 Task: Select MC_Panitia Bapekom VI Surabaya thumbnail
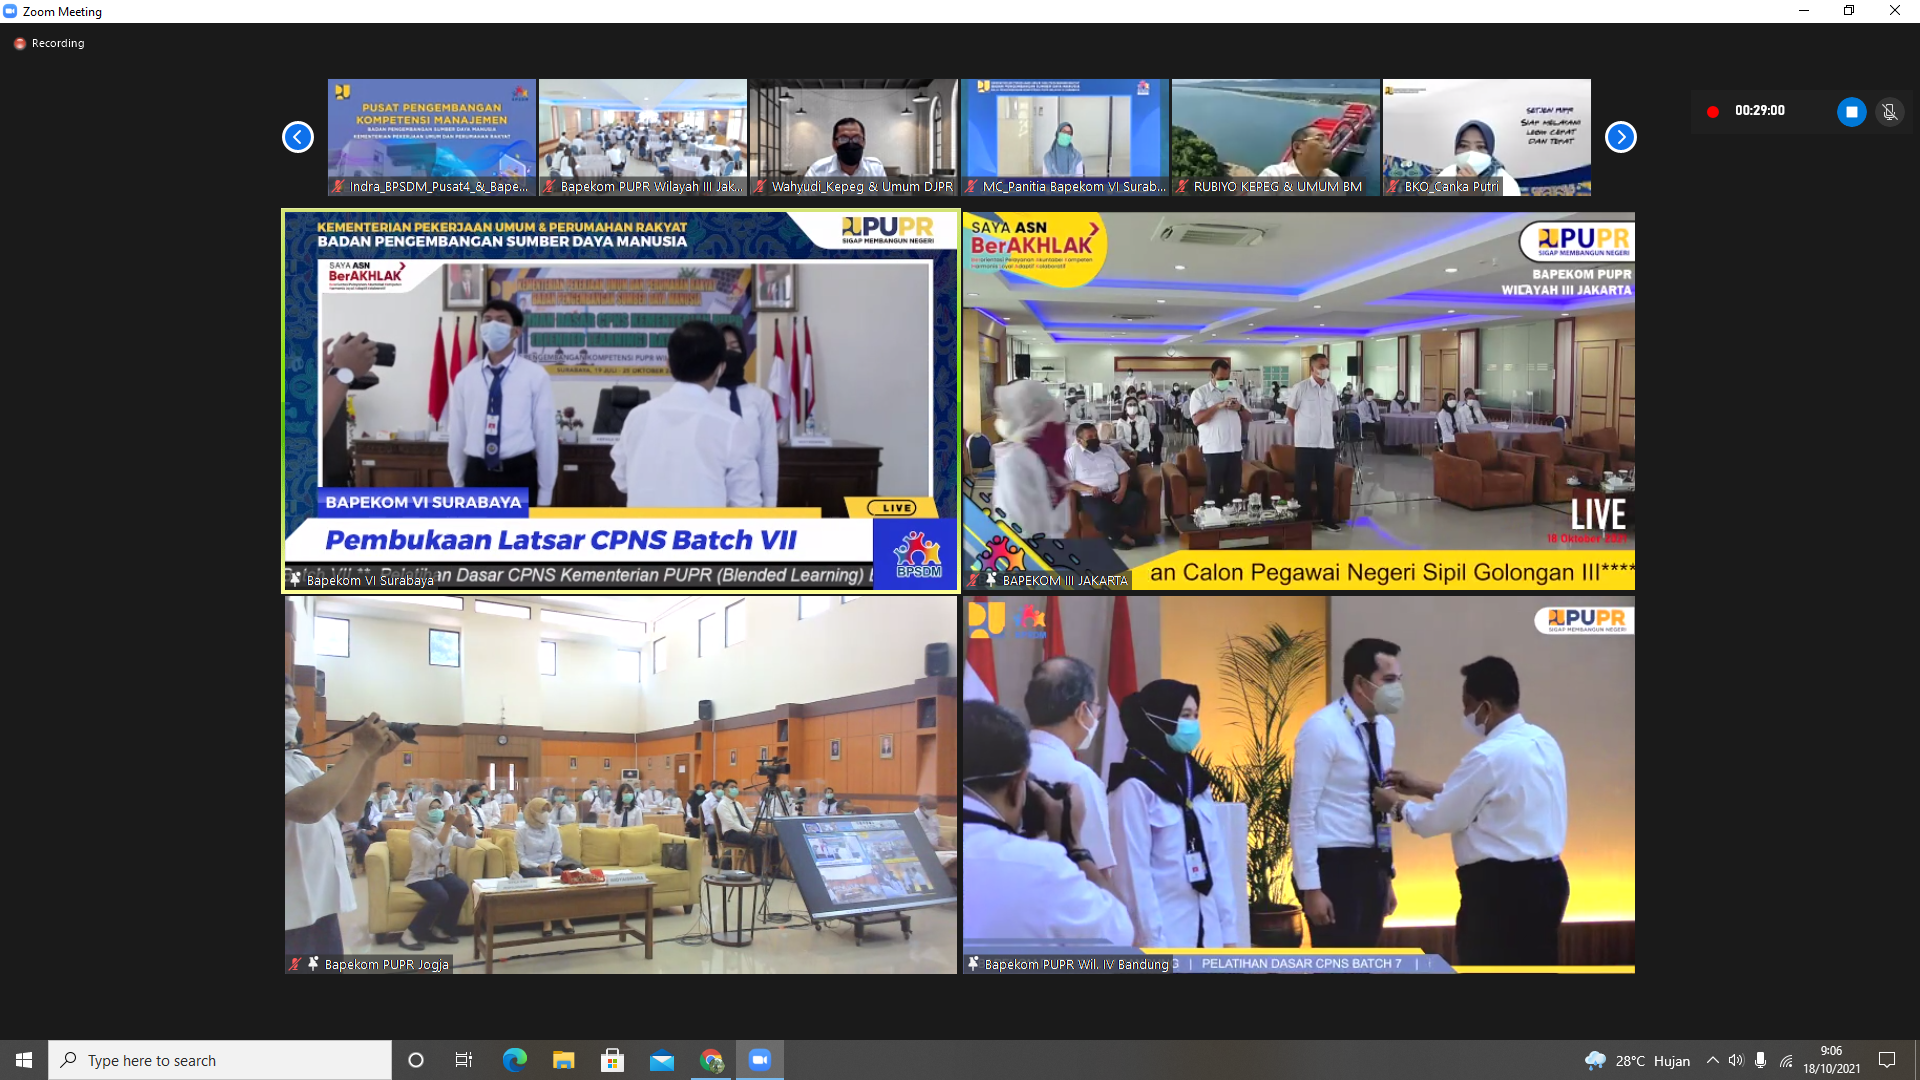click(x=1065, y=137)
